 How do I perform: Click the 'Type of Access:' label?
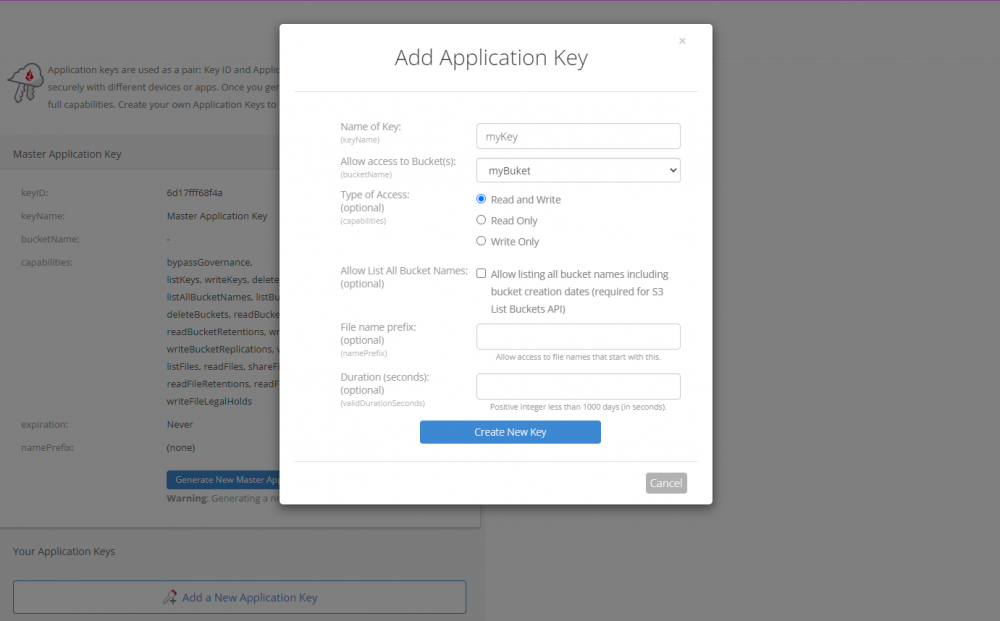375,194
